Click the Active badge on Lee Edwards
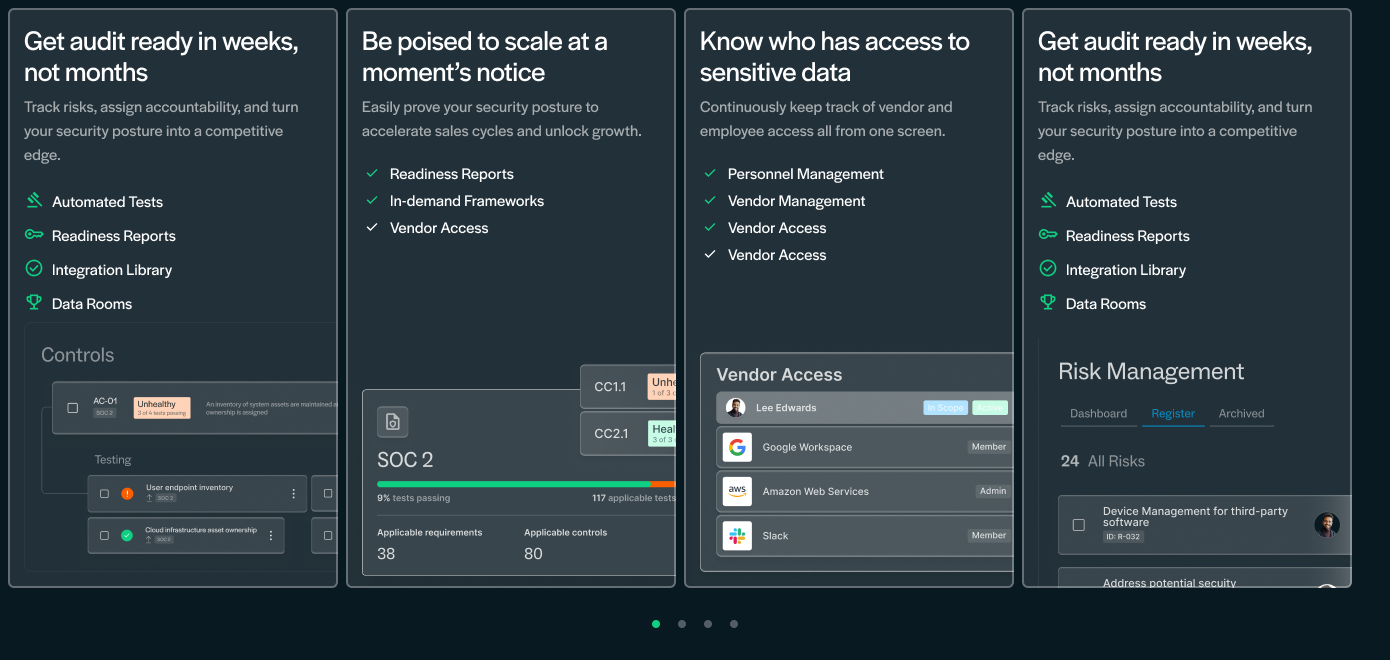Screen dimensions: 1390x660 point(990,407)
